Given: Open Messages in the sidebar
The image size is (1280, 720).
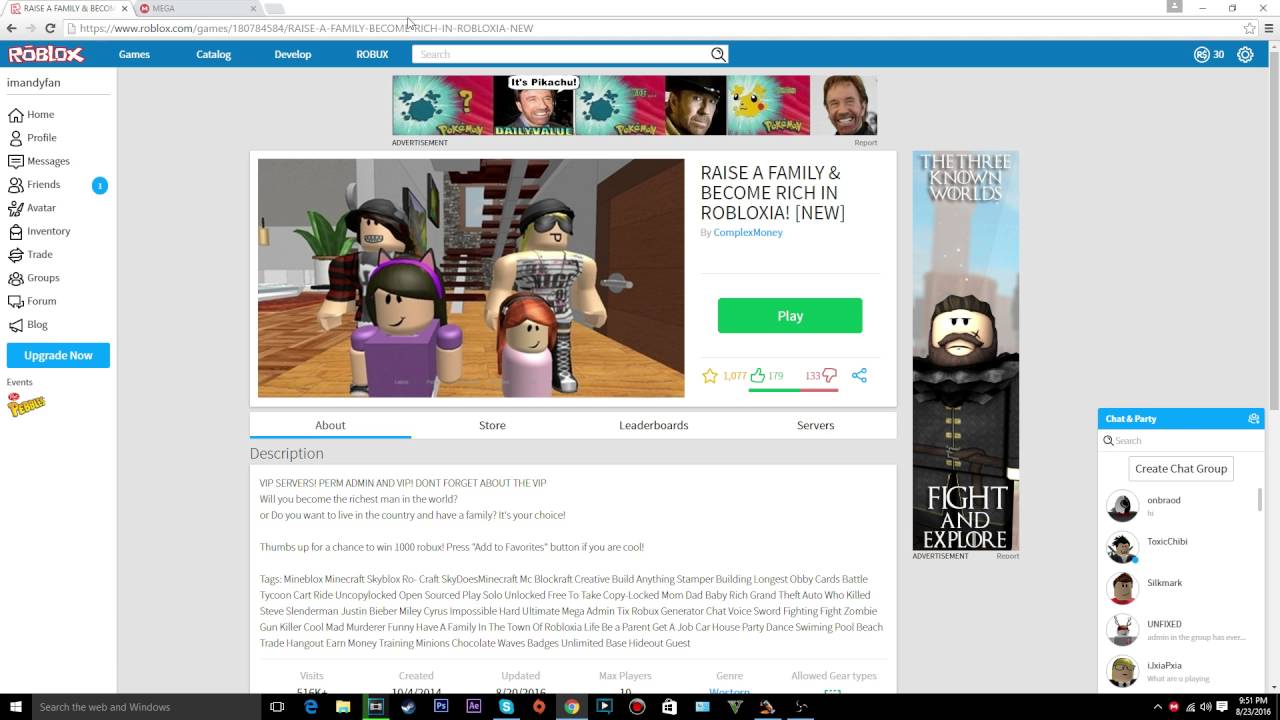Looking at the screenshot, I should tap(40, 161).
